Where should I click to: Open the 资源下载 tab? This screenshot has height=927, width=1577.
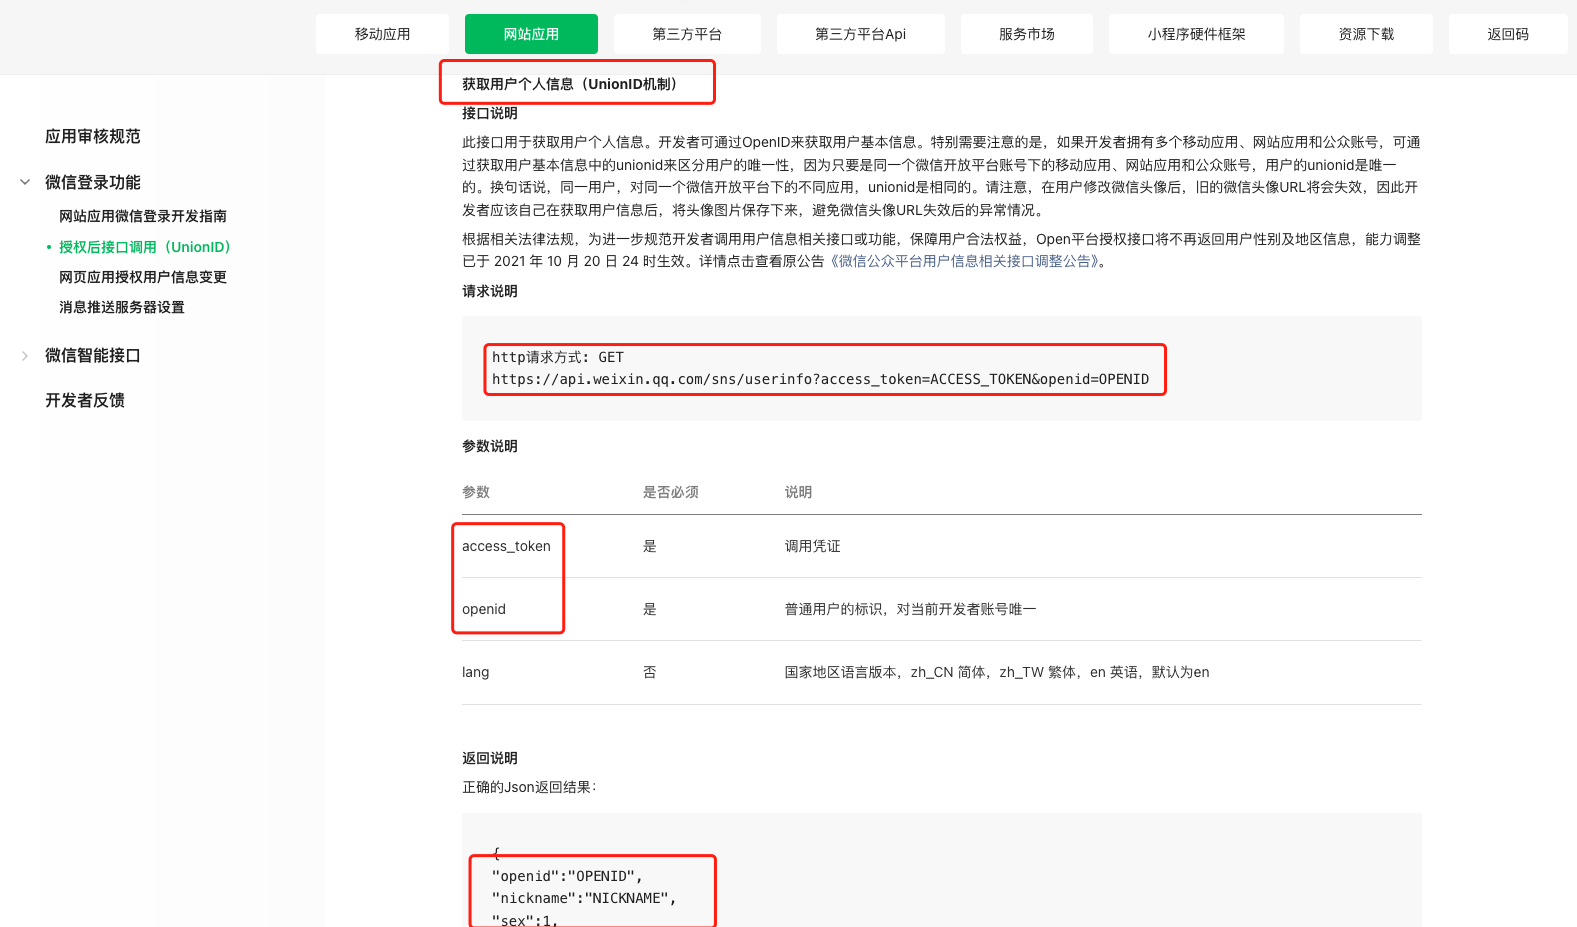coord(1366,34)
